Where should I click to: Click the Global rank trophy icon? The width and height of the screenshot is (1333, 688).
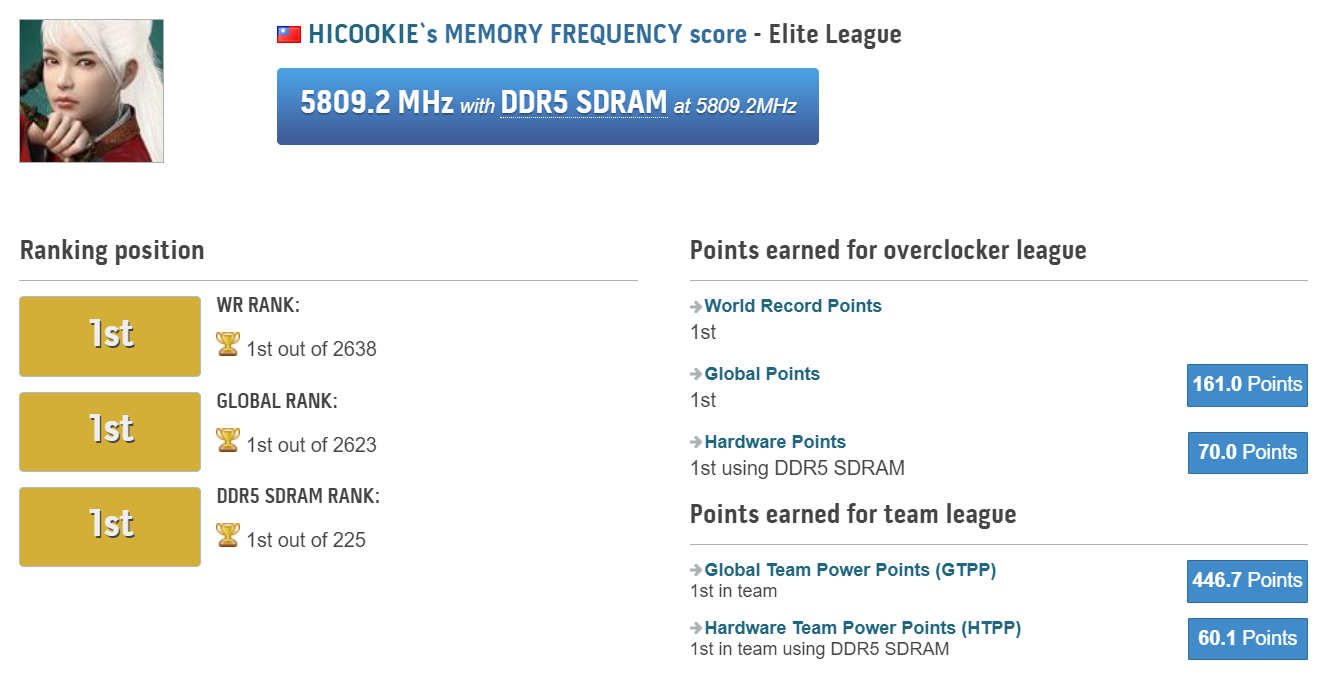click(x=228, y=440)
